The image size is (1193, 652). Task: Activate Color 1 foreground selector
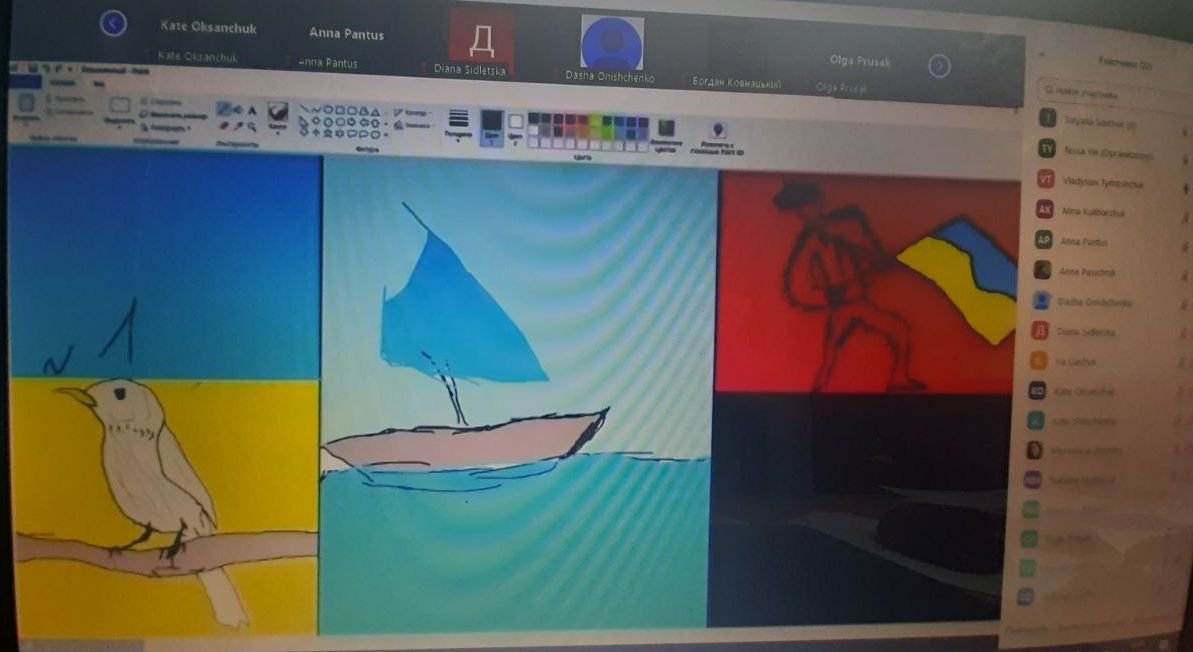click(x=492, y=131)
